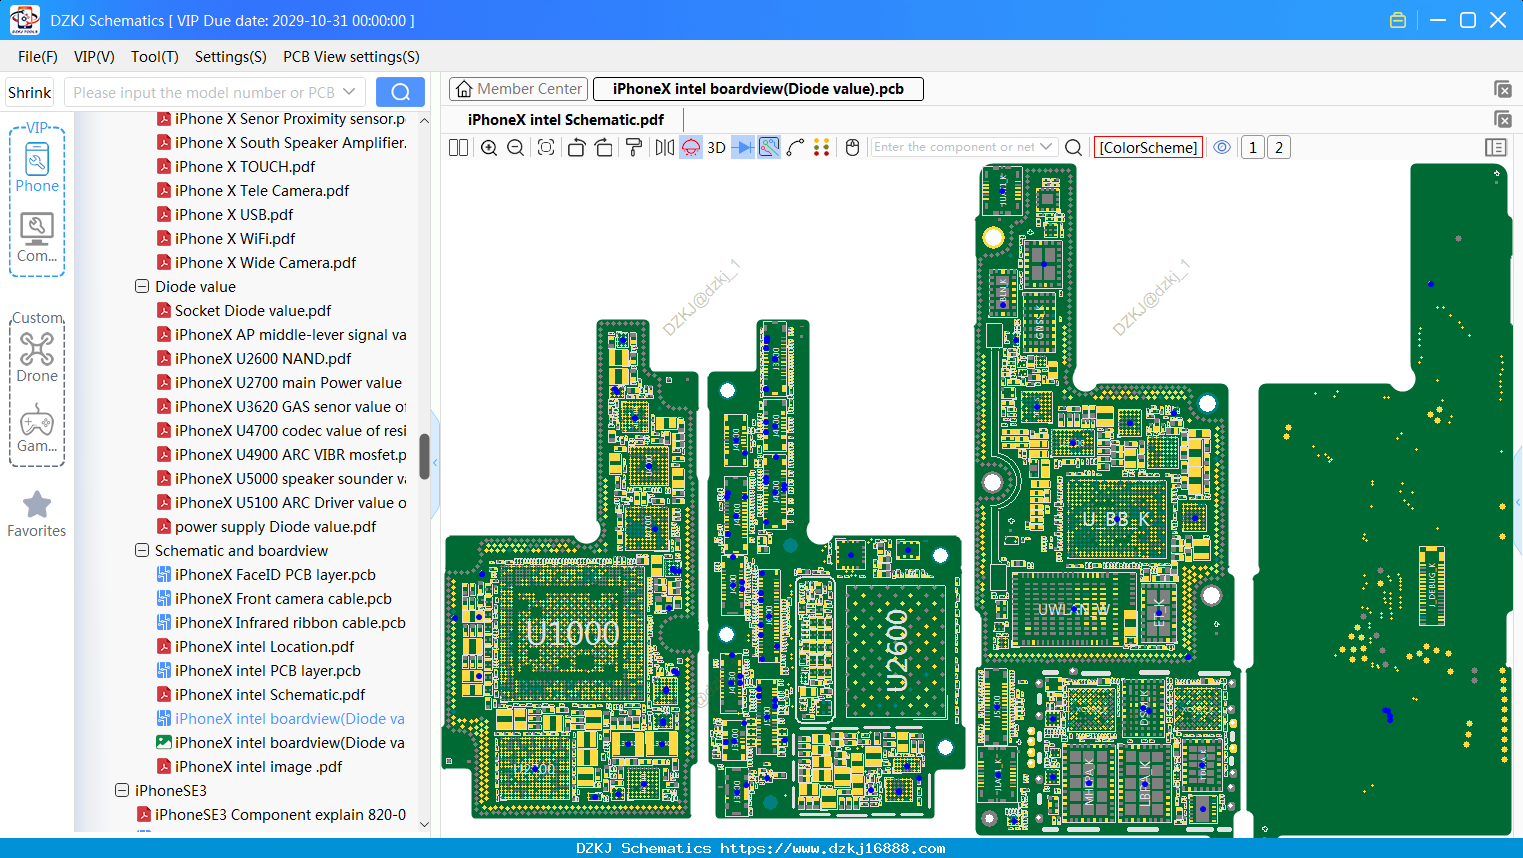Select the Computer category icon

(37, 238)
